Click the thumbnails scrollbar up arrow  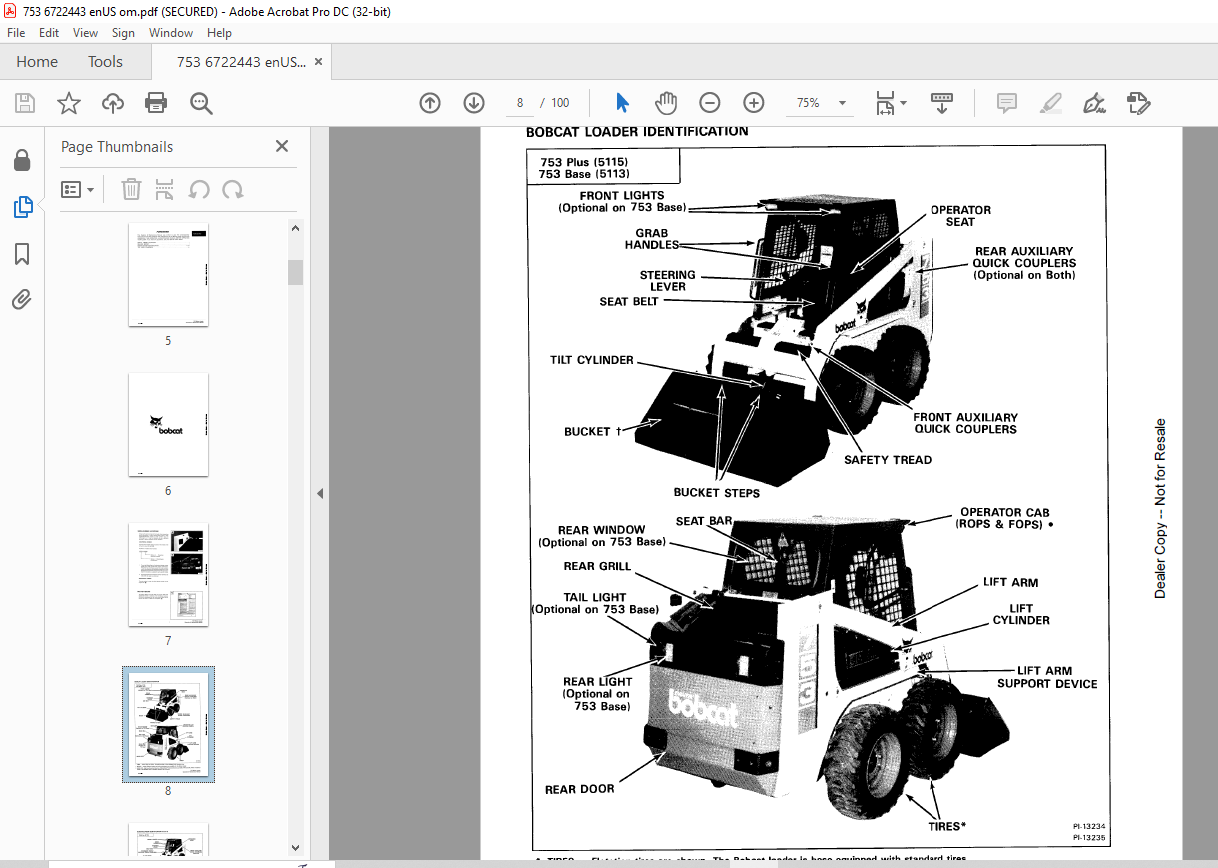pyautogui.click(x=295, y=227)
